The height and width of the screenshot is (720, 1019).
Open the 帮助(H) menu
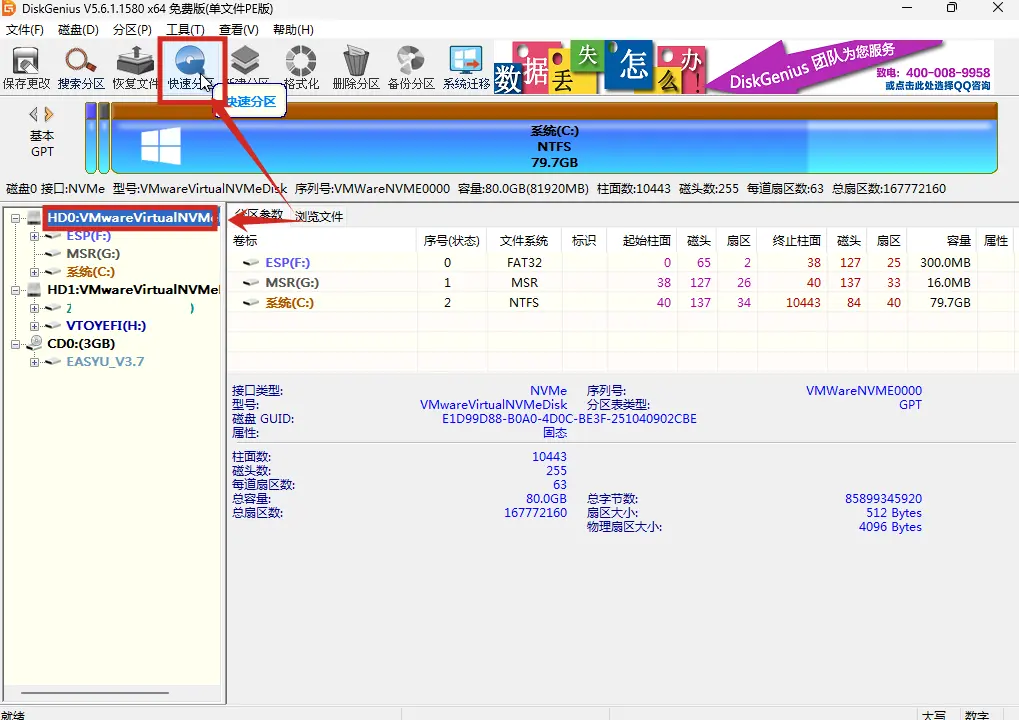pyautogui.click(x=293, y=30)
